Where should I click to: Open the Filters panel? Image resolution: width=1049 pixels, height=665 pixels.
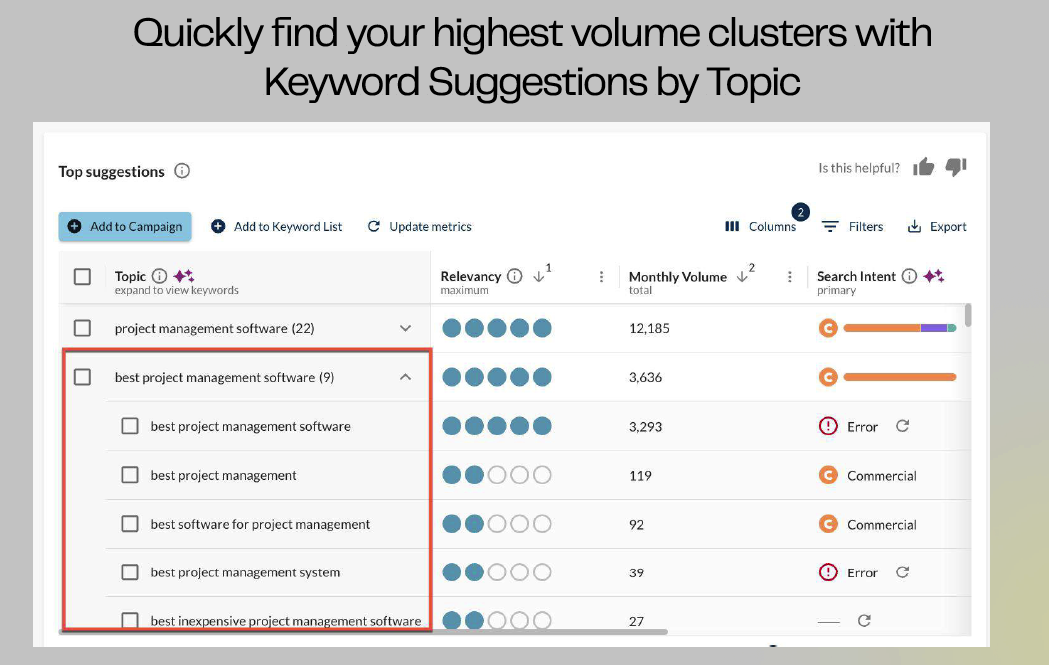tap(853, 227)
